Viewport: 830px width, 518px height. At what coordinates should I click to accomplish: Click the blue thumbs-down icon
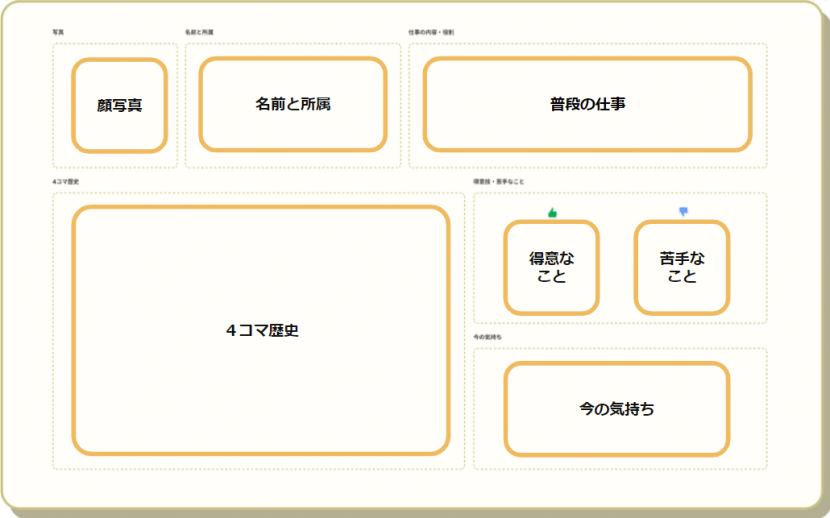pos(684,211)
